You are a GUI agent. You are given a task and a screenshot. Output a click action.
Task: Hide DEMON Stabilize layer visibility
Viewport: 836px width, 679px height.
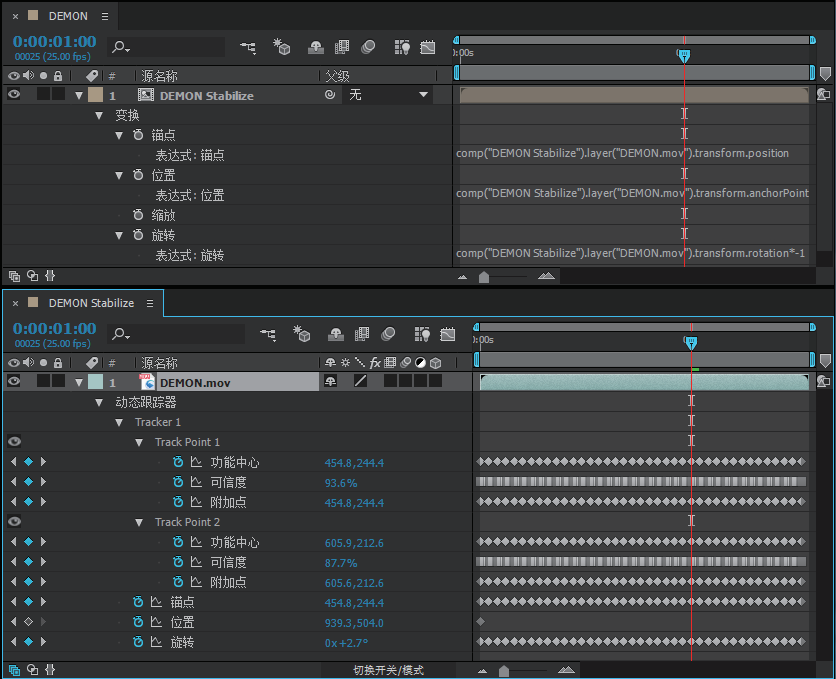click(14, 94)
